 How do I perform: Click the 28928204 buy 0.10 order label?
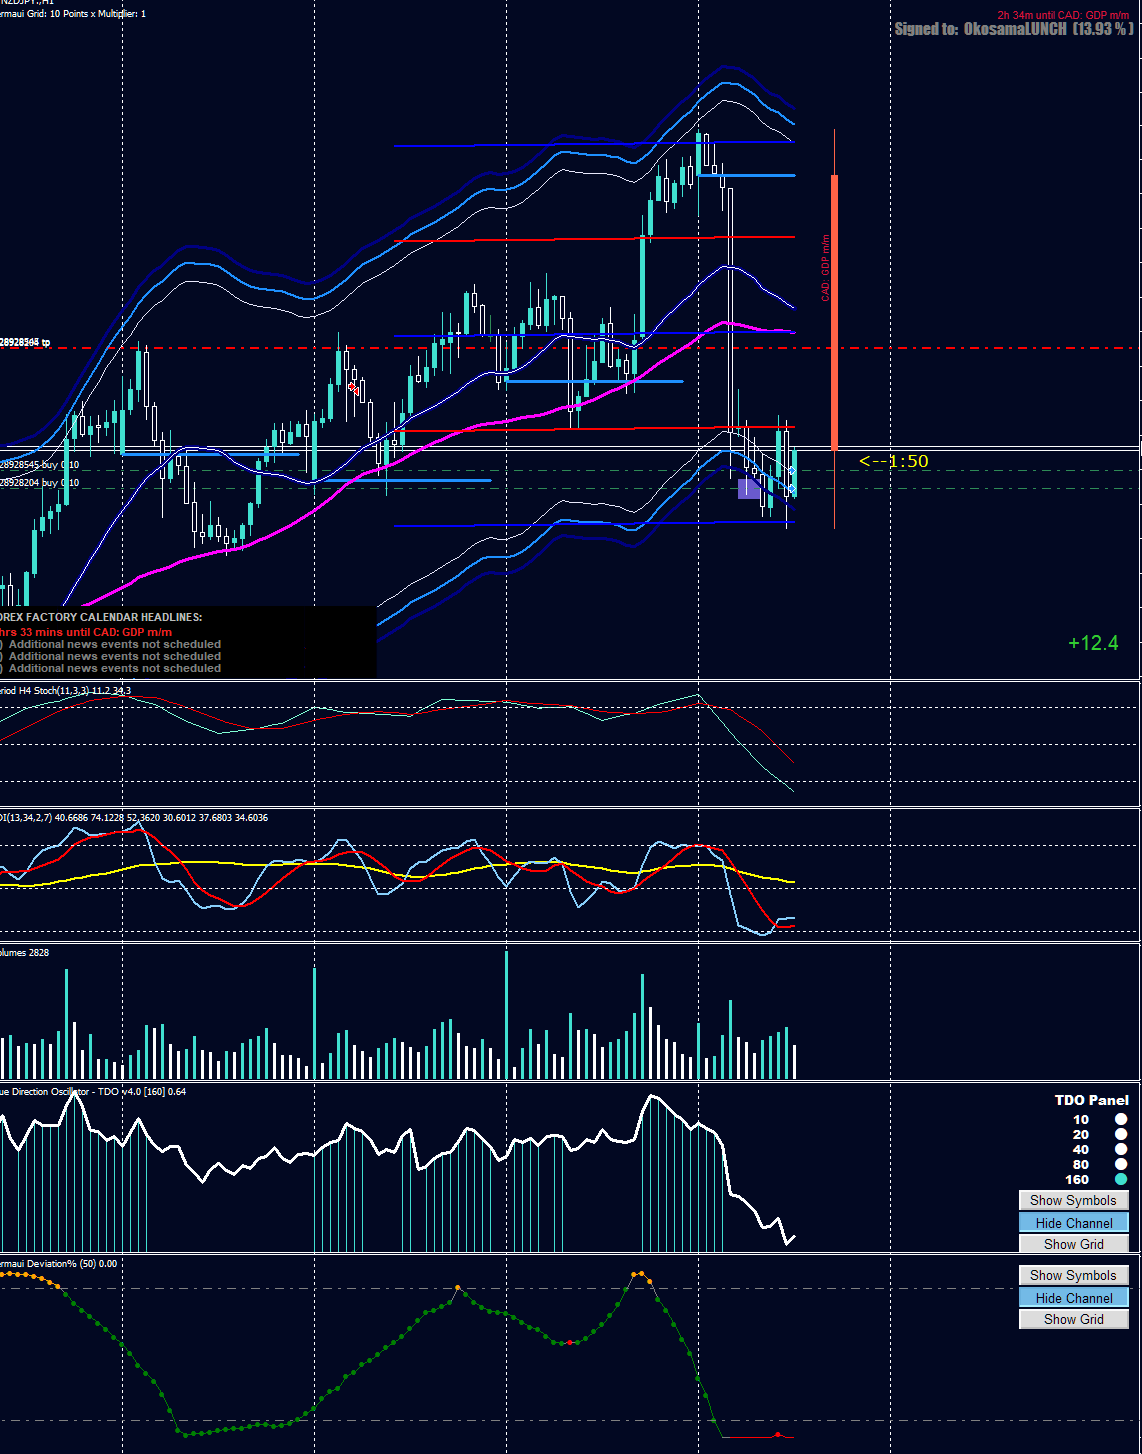click(x=40, y=483)
